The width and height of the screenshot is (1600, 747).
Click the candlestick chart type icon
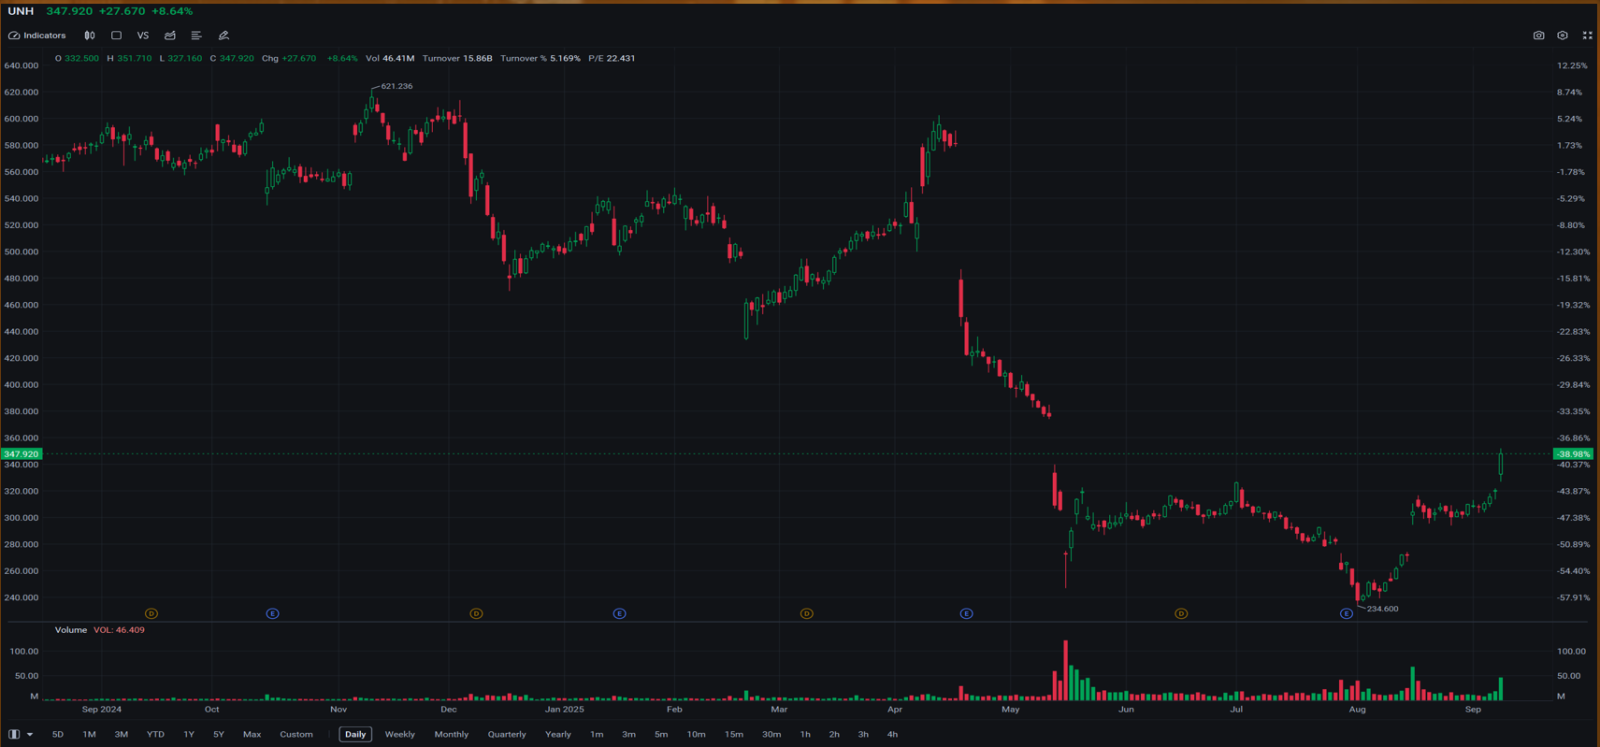90,35
